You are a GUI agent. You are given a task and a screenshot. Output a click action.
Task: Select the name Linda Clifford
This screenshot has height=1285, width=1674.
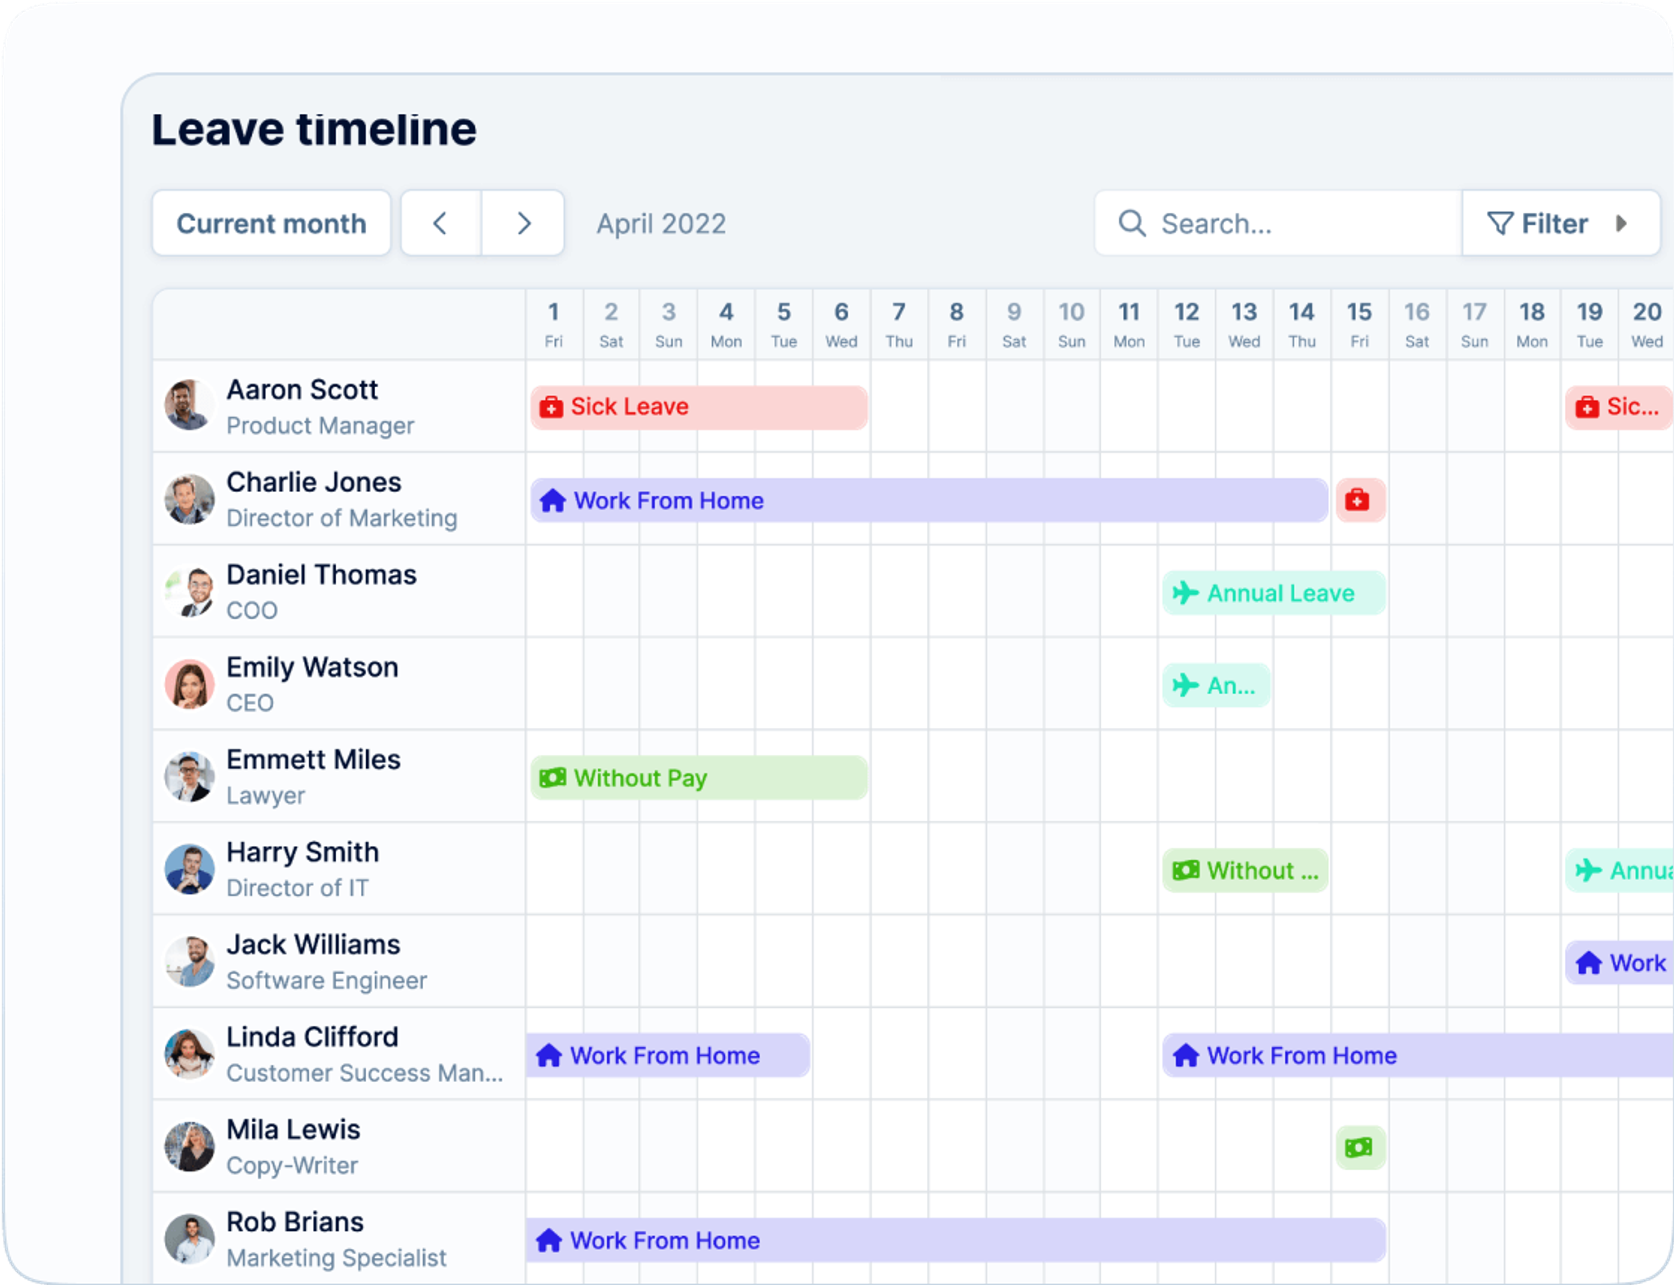tap(312, 1037)
